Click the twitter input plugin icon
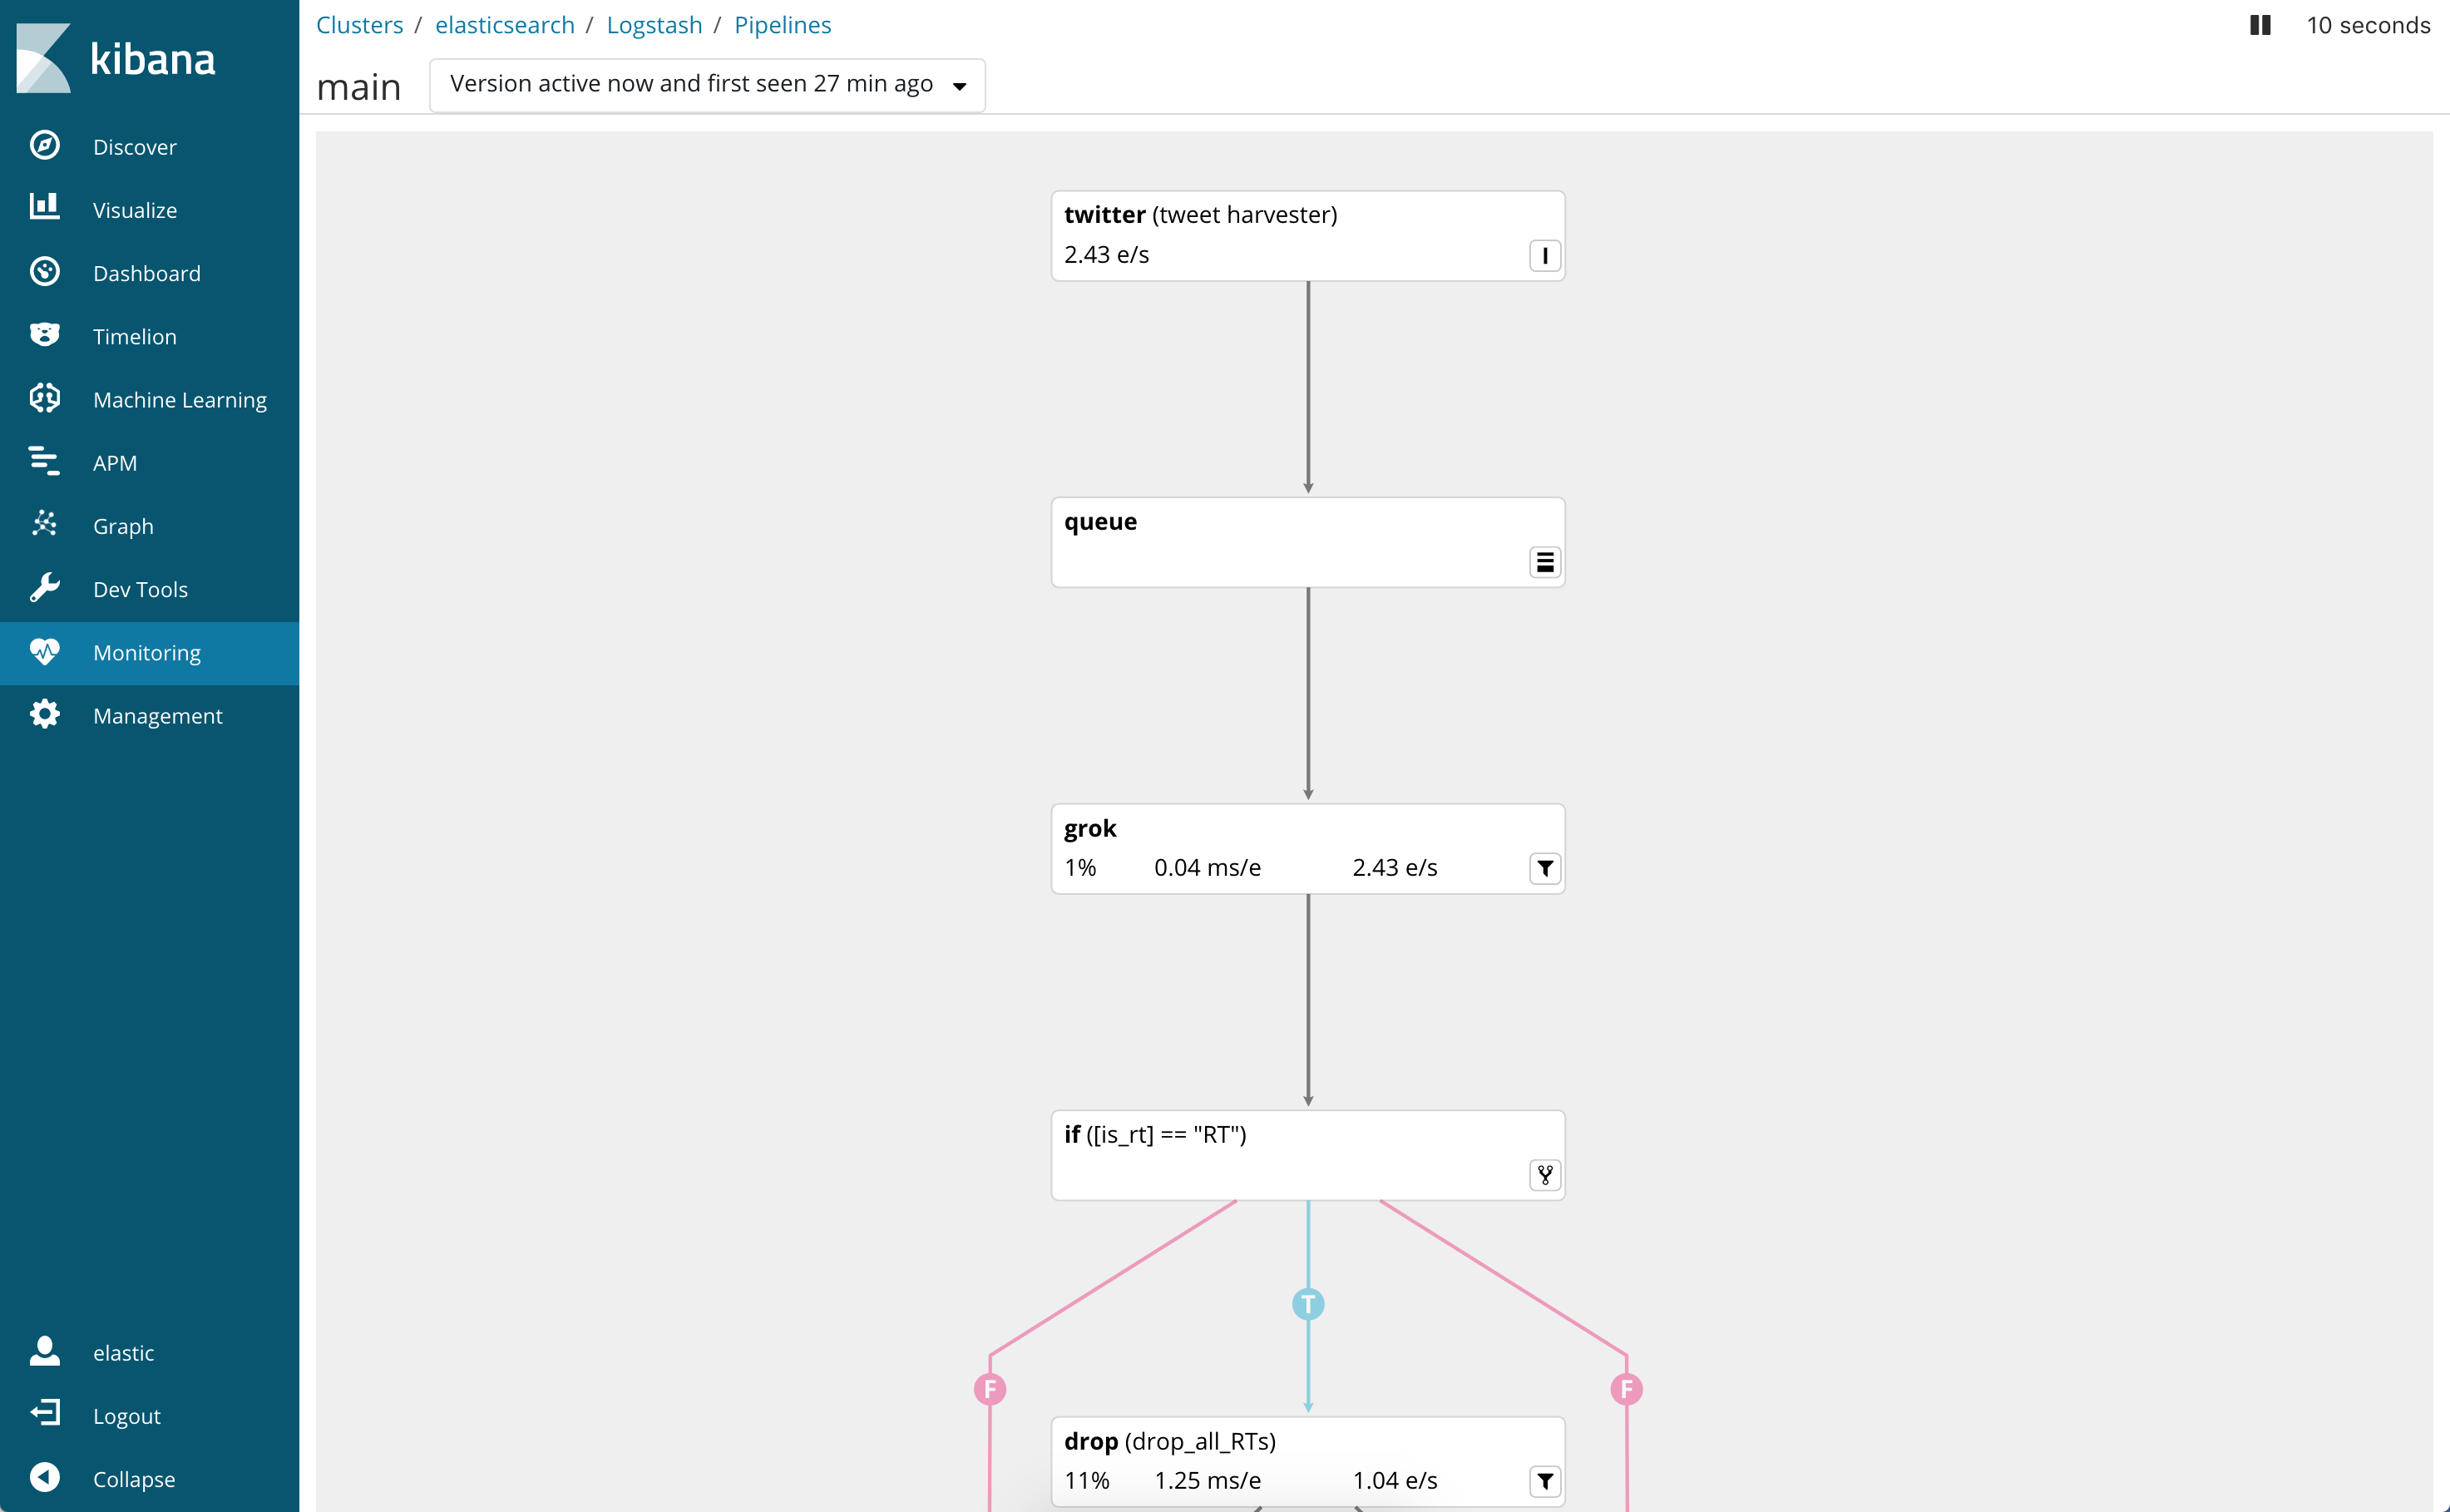The height and width of the screenshot is (1512, 2450). click(x=1544, y=256)
